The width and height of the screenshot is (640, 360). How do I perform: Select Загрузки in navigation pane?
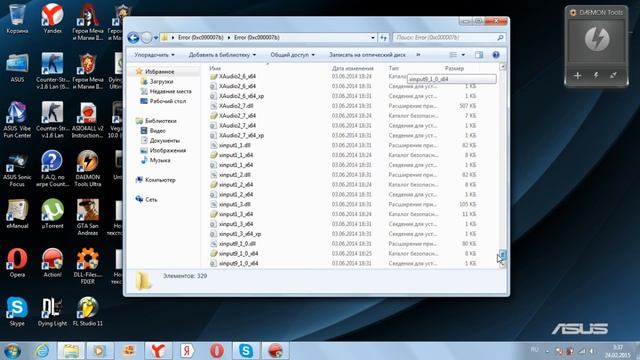pos(161,82)
